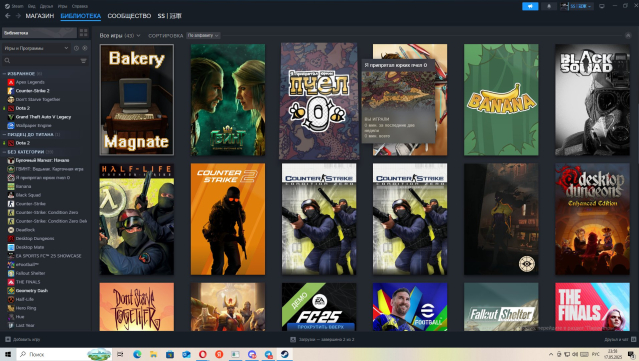Select Banana game cover
The width and height of the screenshot is (639, 361).
tap(501, 100)
